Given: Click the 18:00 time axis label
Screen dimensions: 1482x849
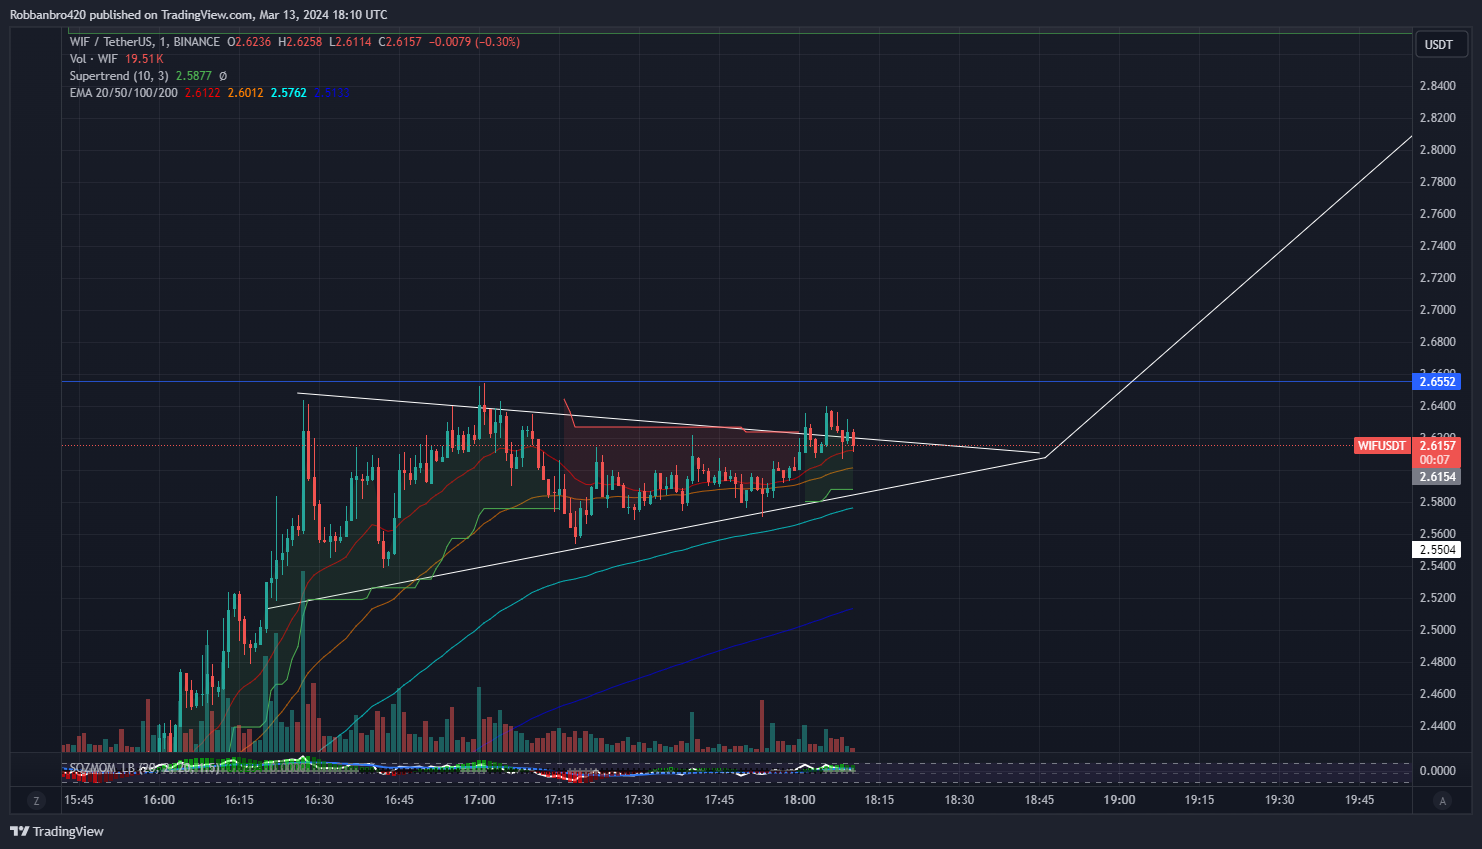Looking at the screenshot, I should [799, 800].
